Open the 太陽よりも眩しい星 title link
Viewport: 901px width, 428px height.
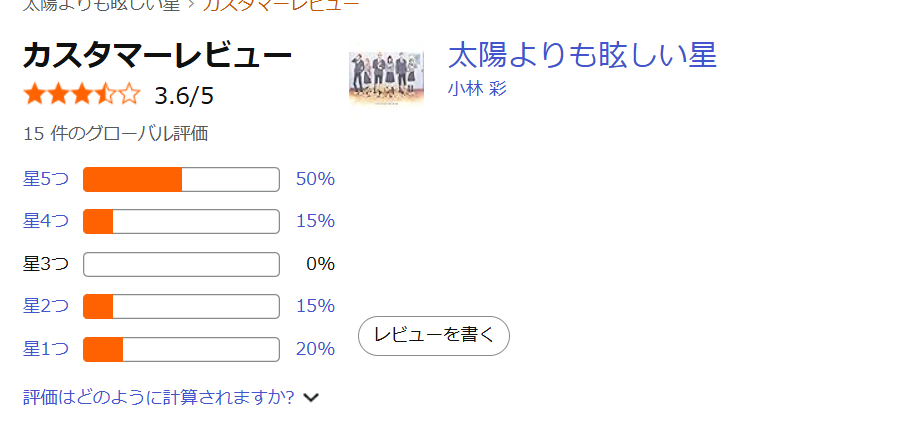pyautogui.click(x=582, y=54)
